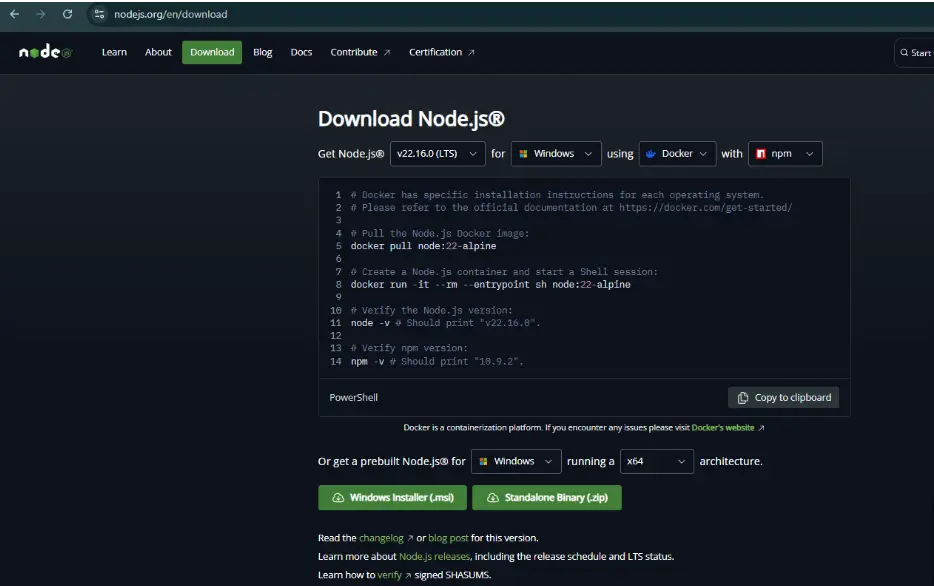The height and width of the screenshot is (586, 934).
Task: Click the clipboard icon in Copy button
Action: (743, 398)
